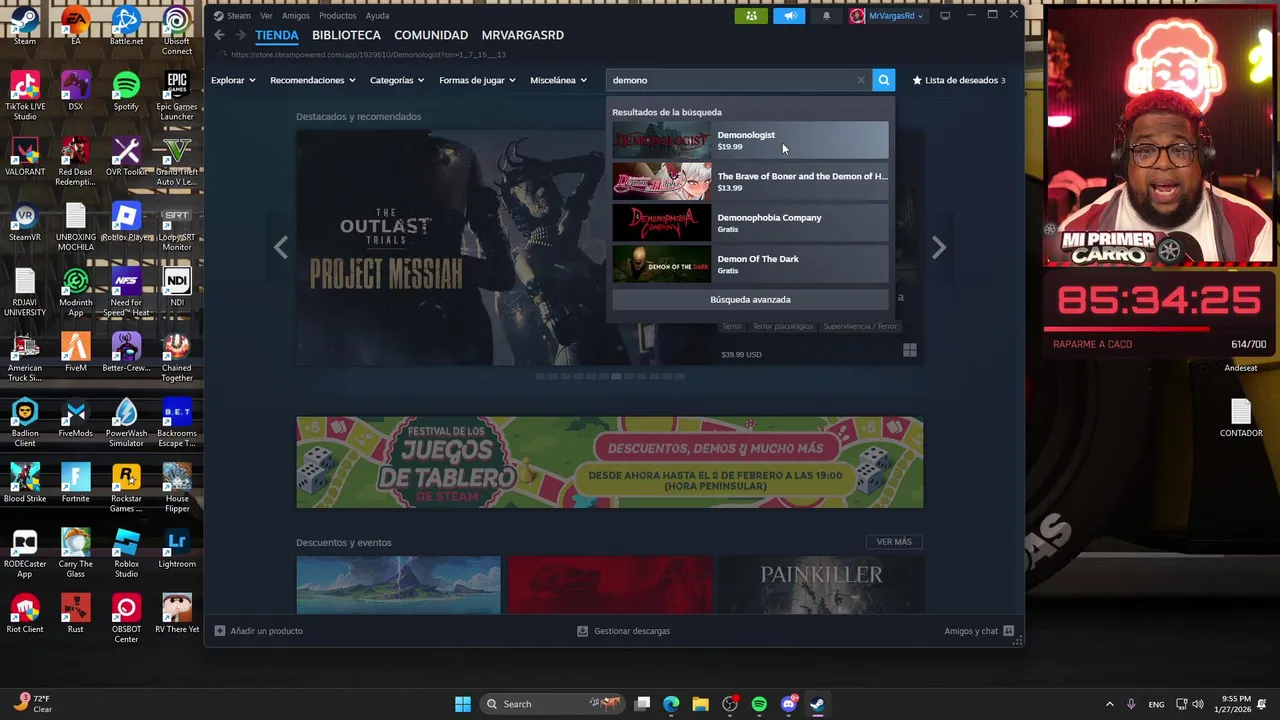Open the Rust desktop shortcut

coord(76,614)
